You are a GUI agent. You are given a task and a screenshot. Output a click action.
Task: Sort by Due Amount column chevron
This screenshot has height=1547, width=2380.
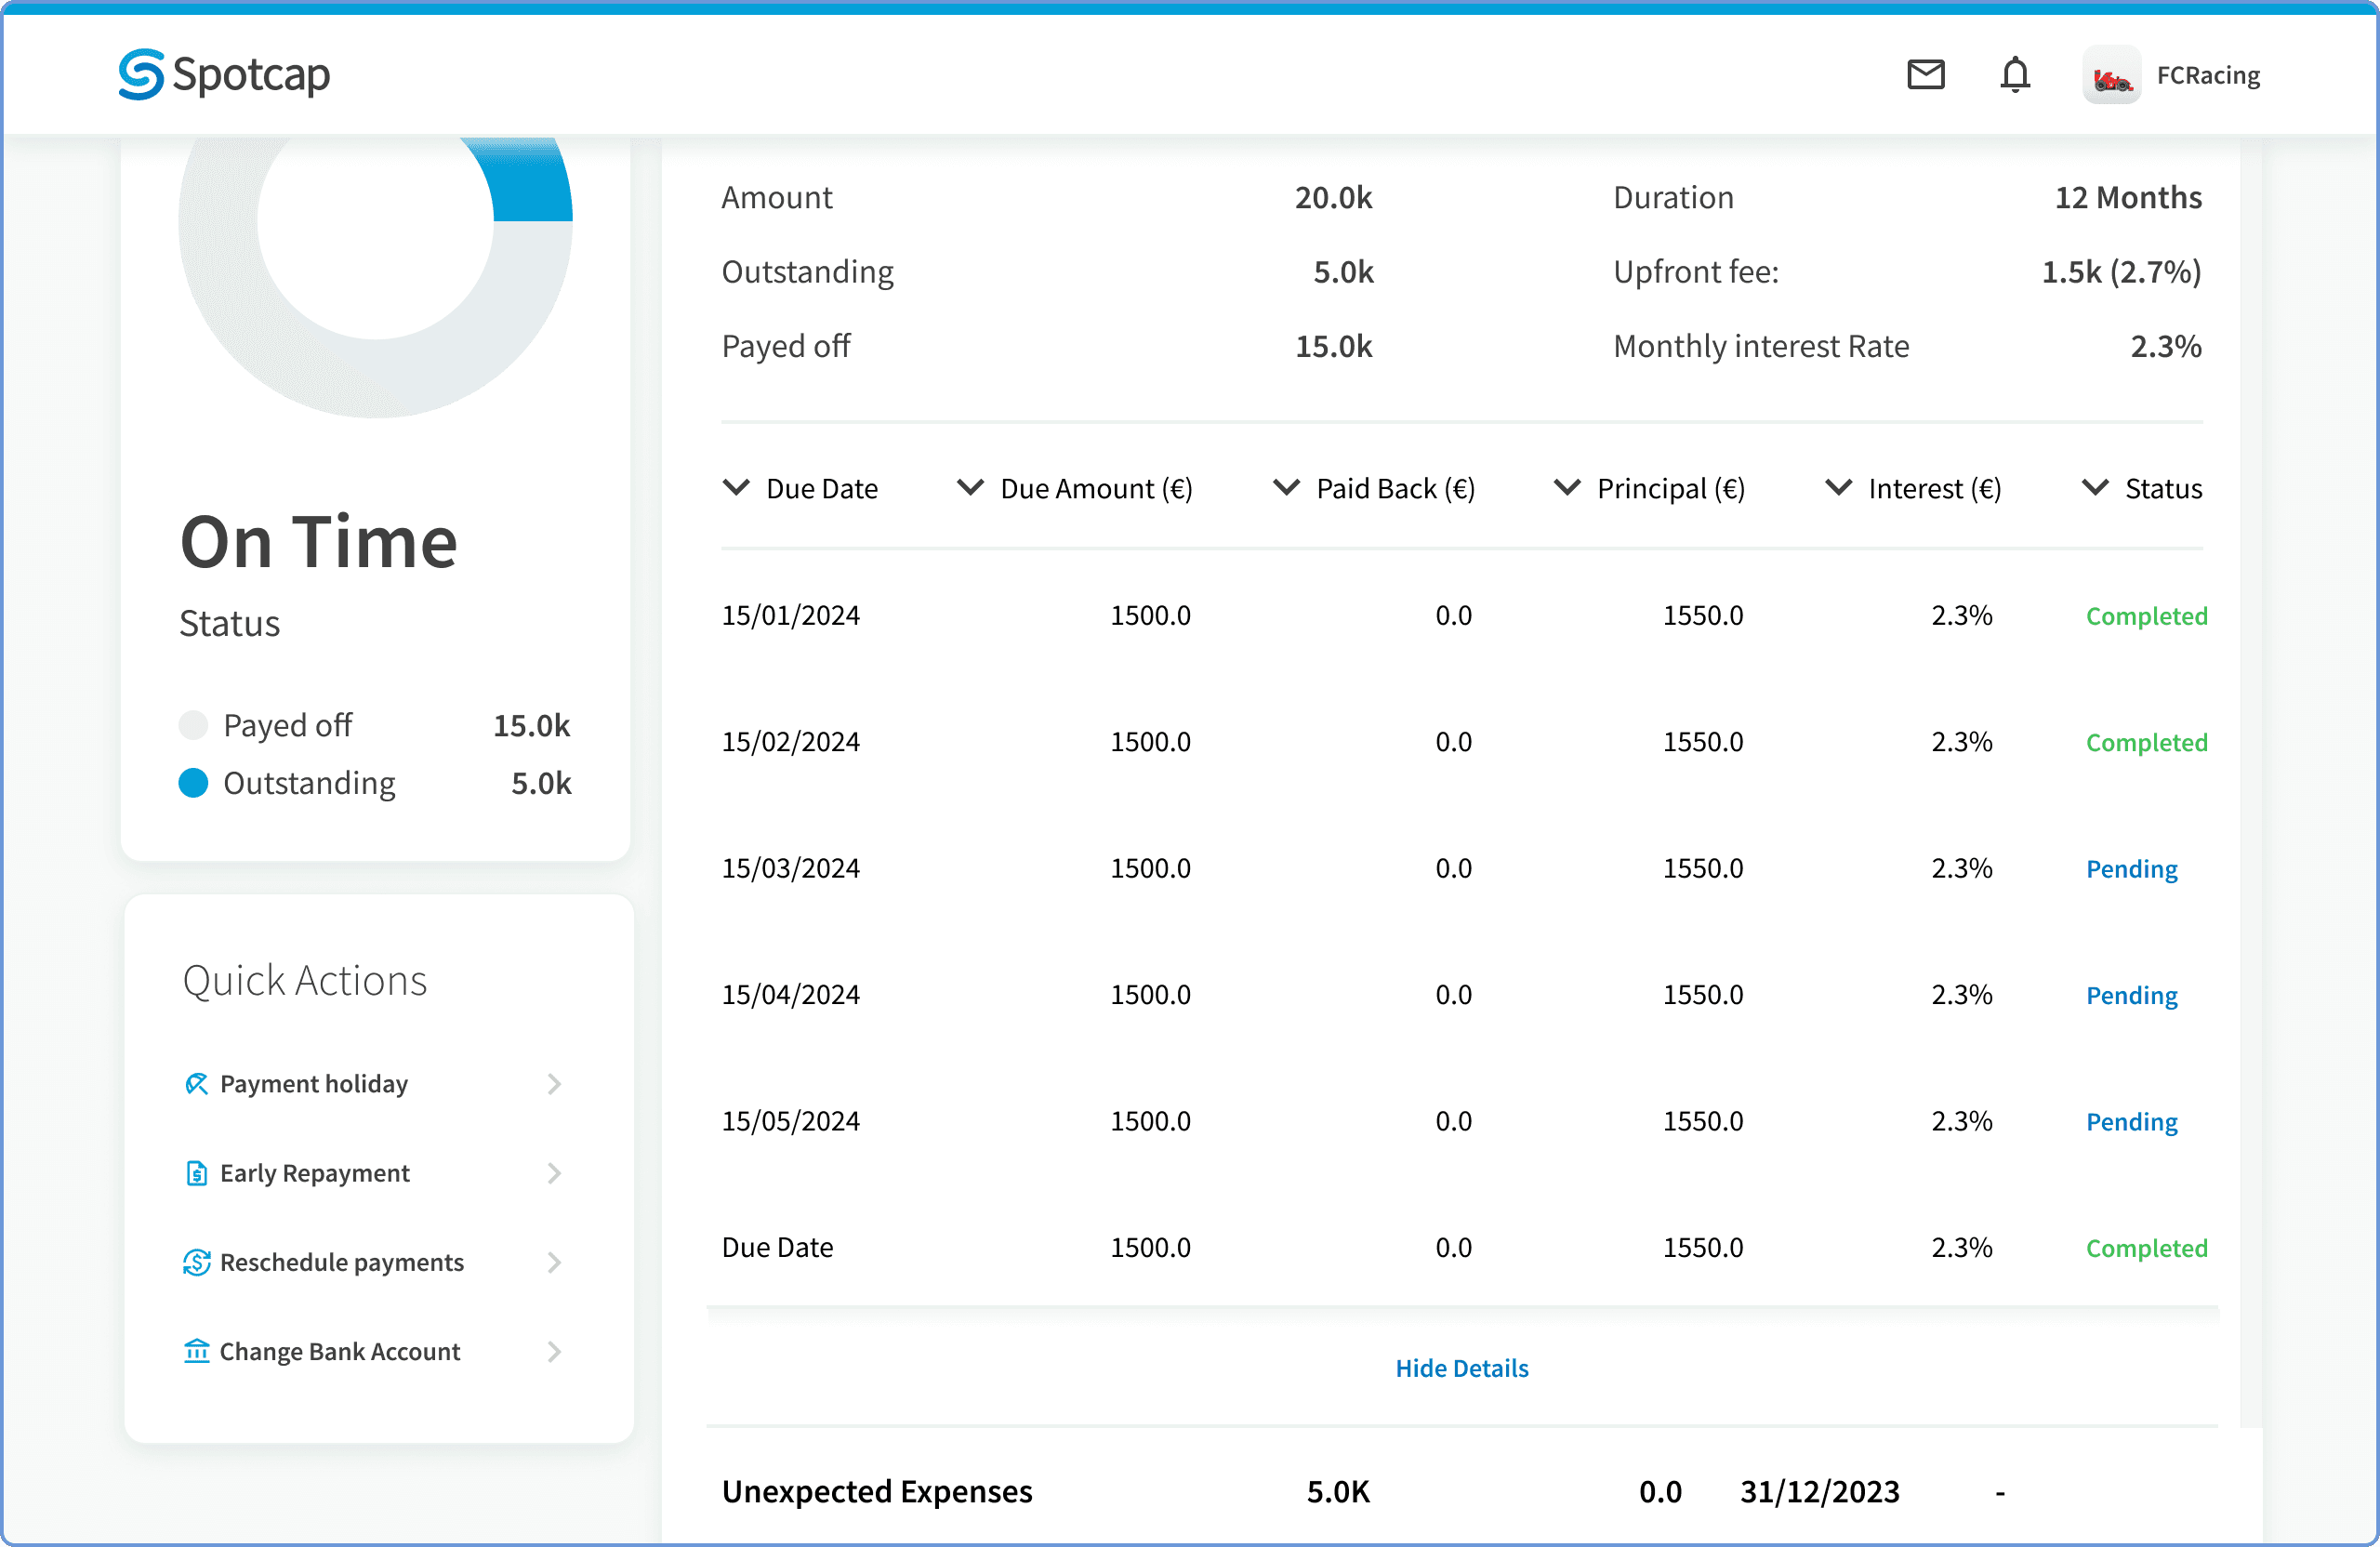(970, 488)
